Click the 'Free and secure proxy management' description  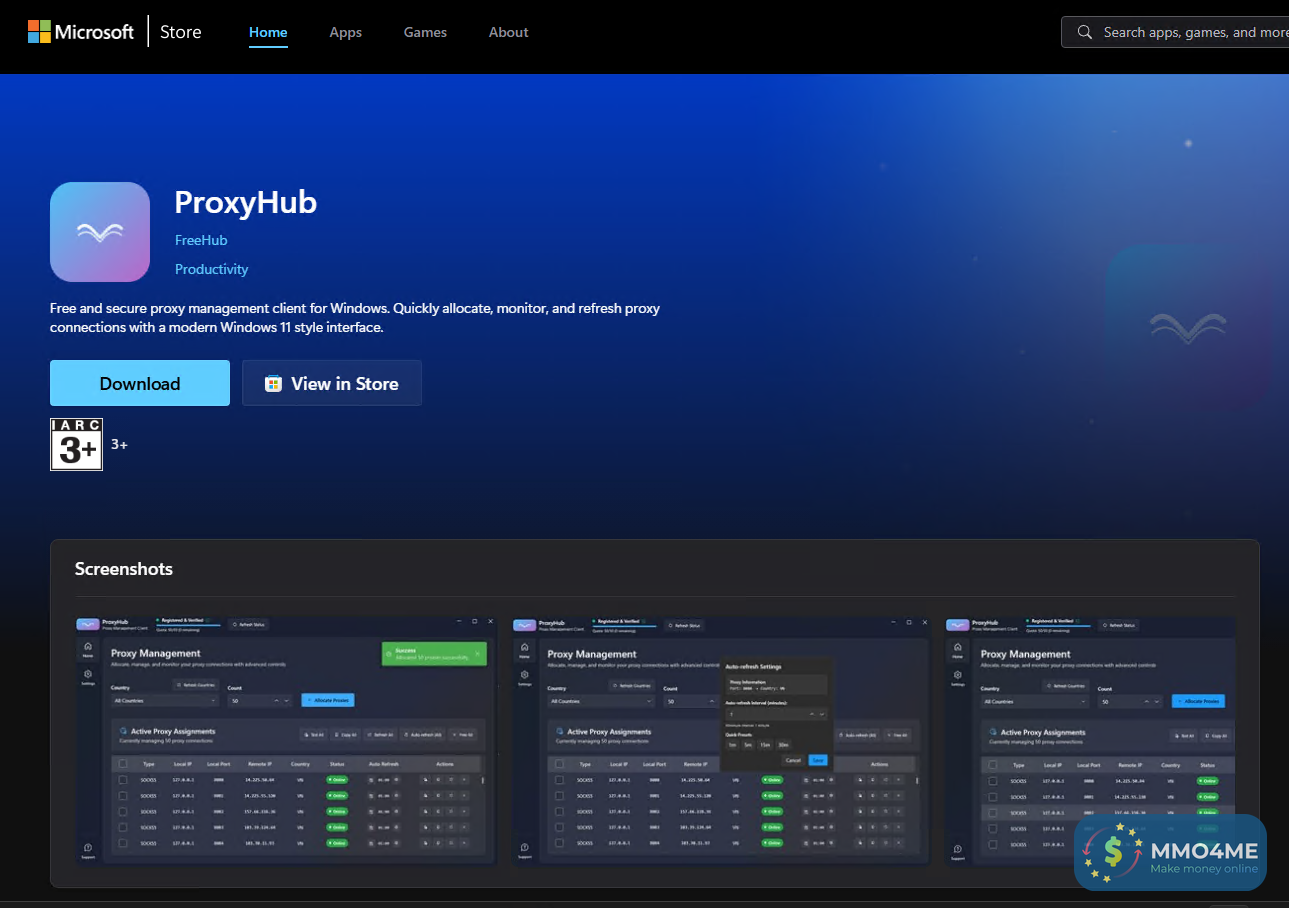[355, 317]
